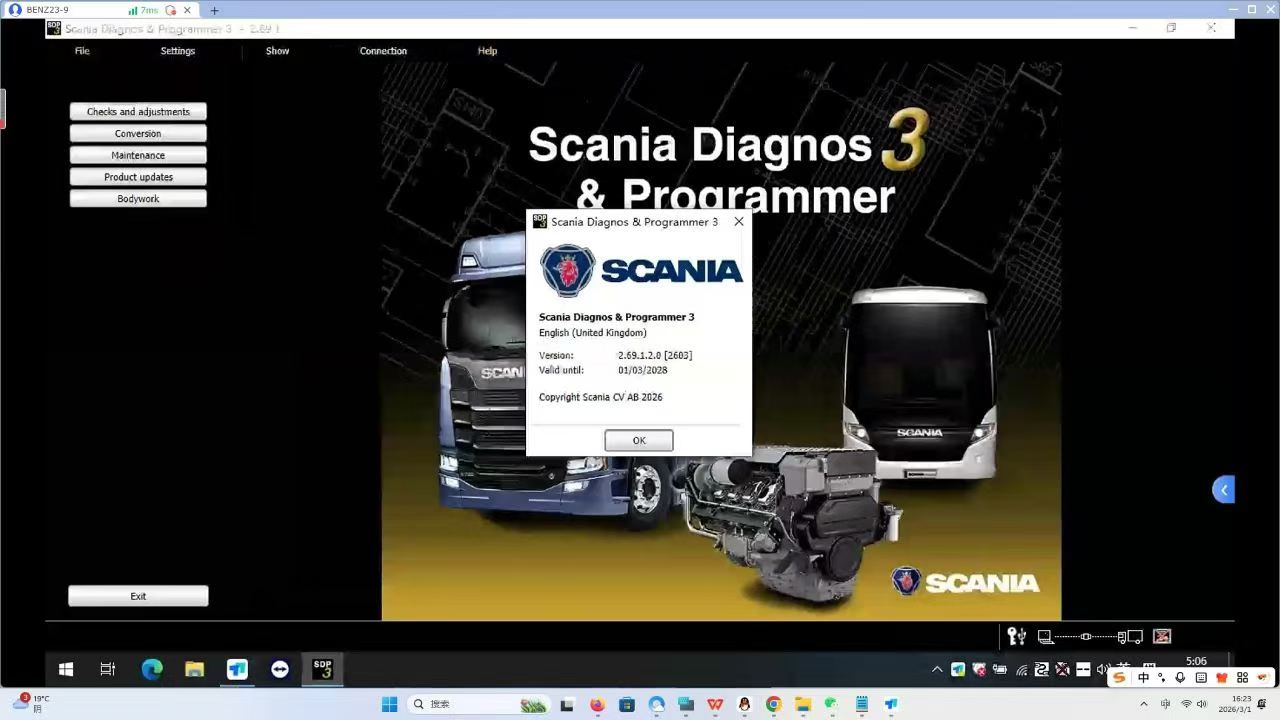This screenshot has width=1280, height=720.
Task: Open File Explorer in the remote taskbar
Action: pos(194,669)
